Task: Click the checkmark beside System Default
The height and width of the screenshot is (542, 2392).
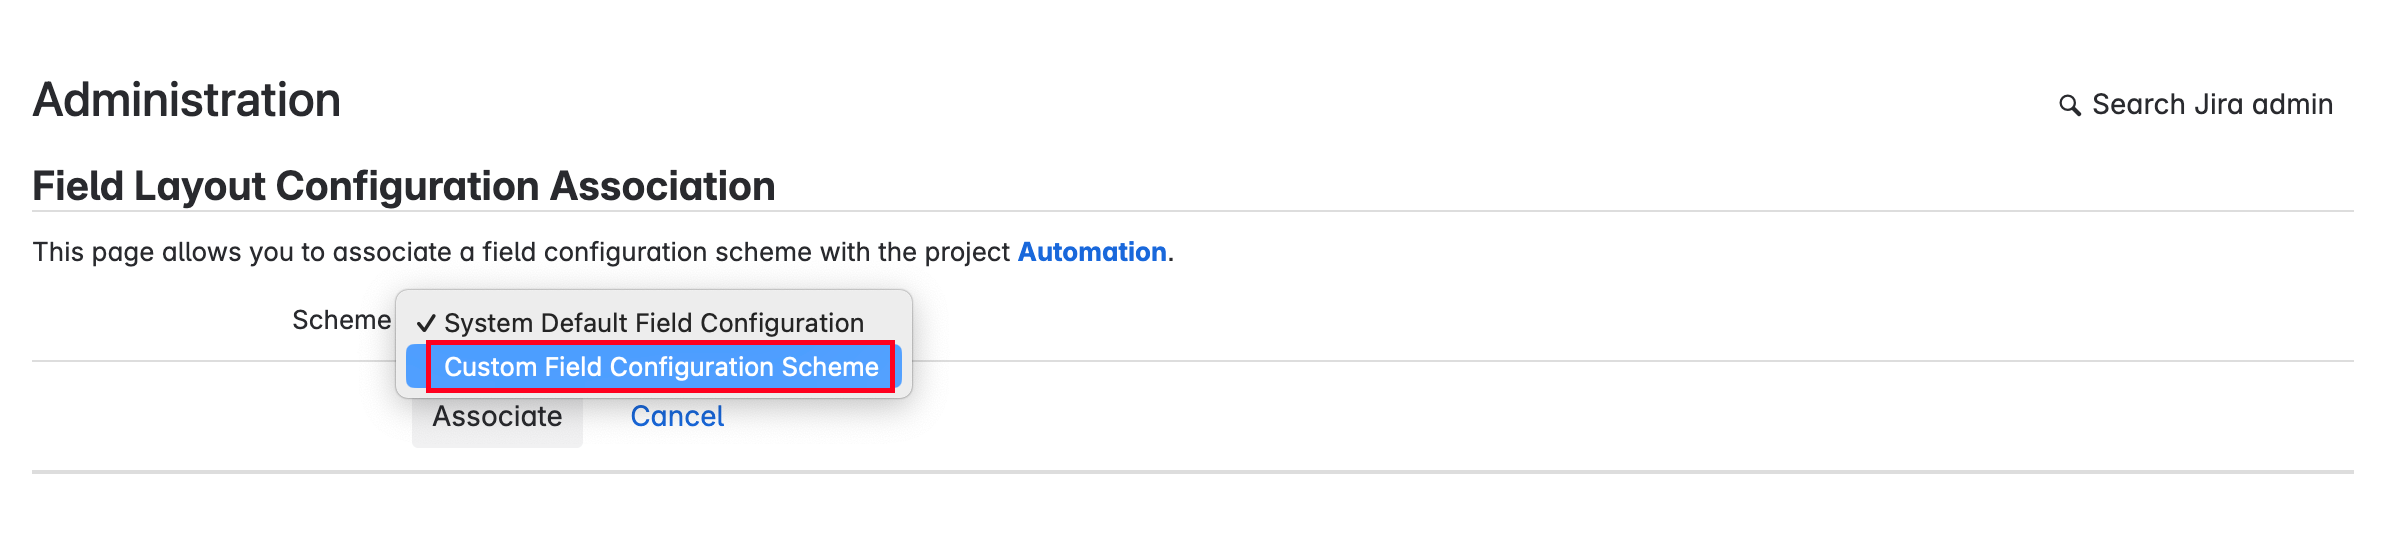Action: [426, 323]
